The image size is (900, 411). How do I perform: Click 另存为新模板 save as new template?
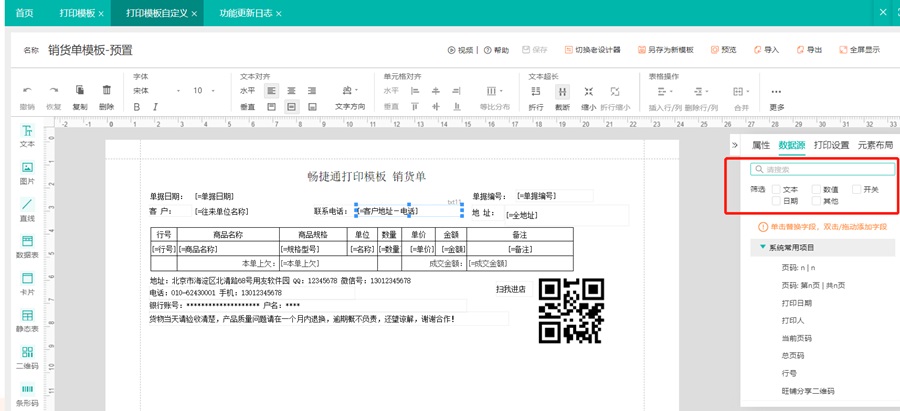point(665,50)
